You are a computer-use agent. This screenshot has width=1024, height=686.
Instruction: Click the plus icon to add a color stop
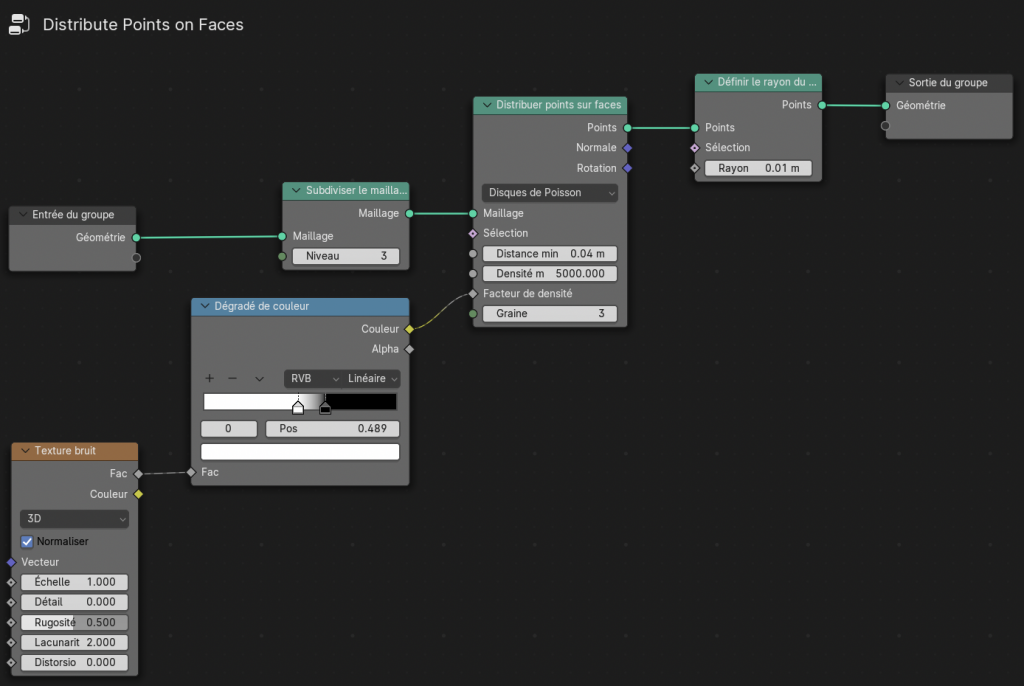[210, 379]
